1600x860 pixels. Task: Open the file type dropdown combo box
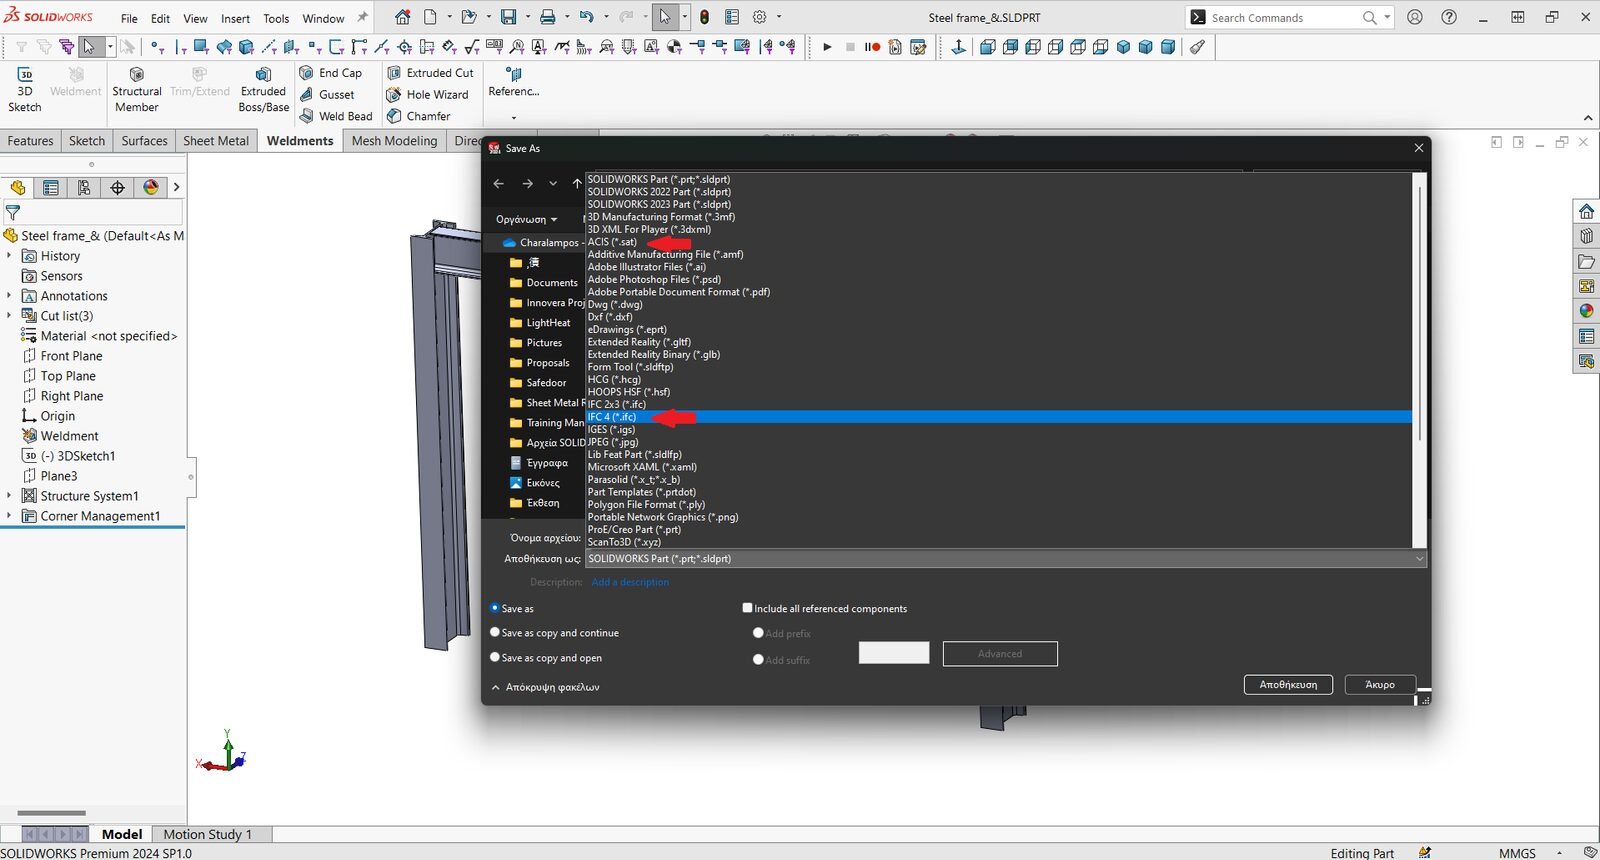[1005, 559]
